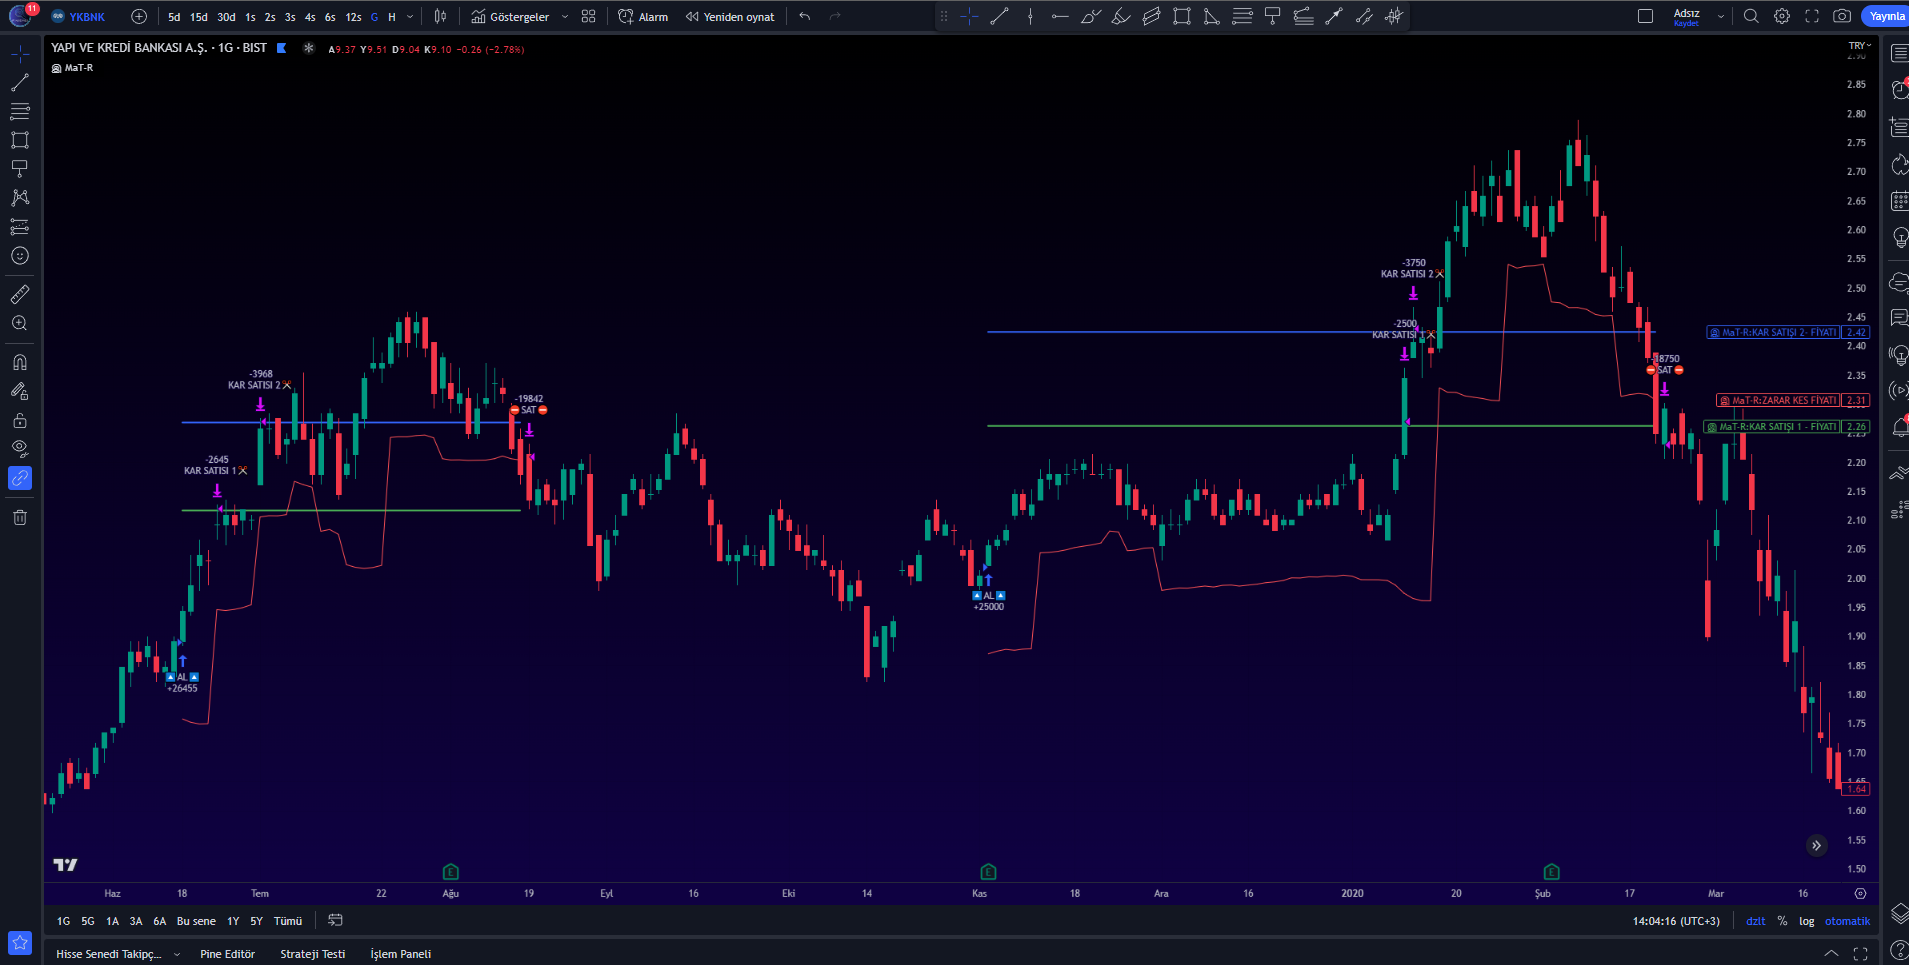Image resolution: width=1909 pixels, height=965 pixels.
Task: Click the add symbol compare plus icon
Action: tap(139, 17)
